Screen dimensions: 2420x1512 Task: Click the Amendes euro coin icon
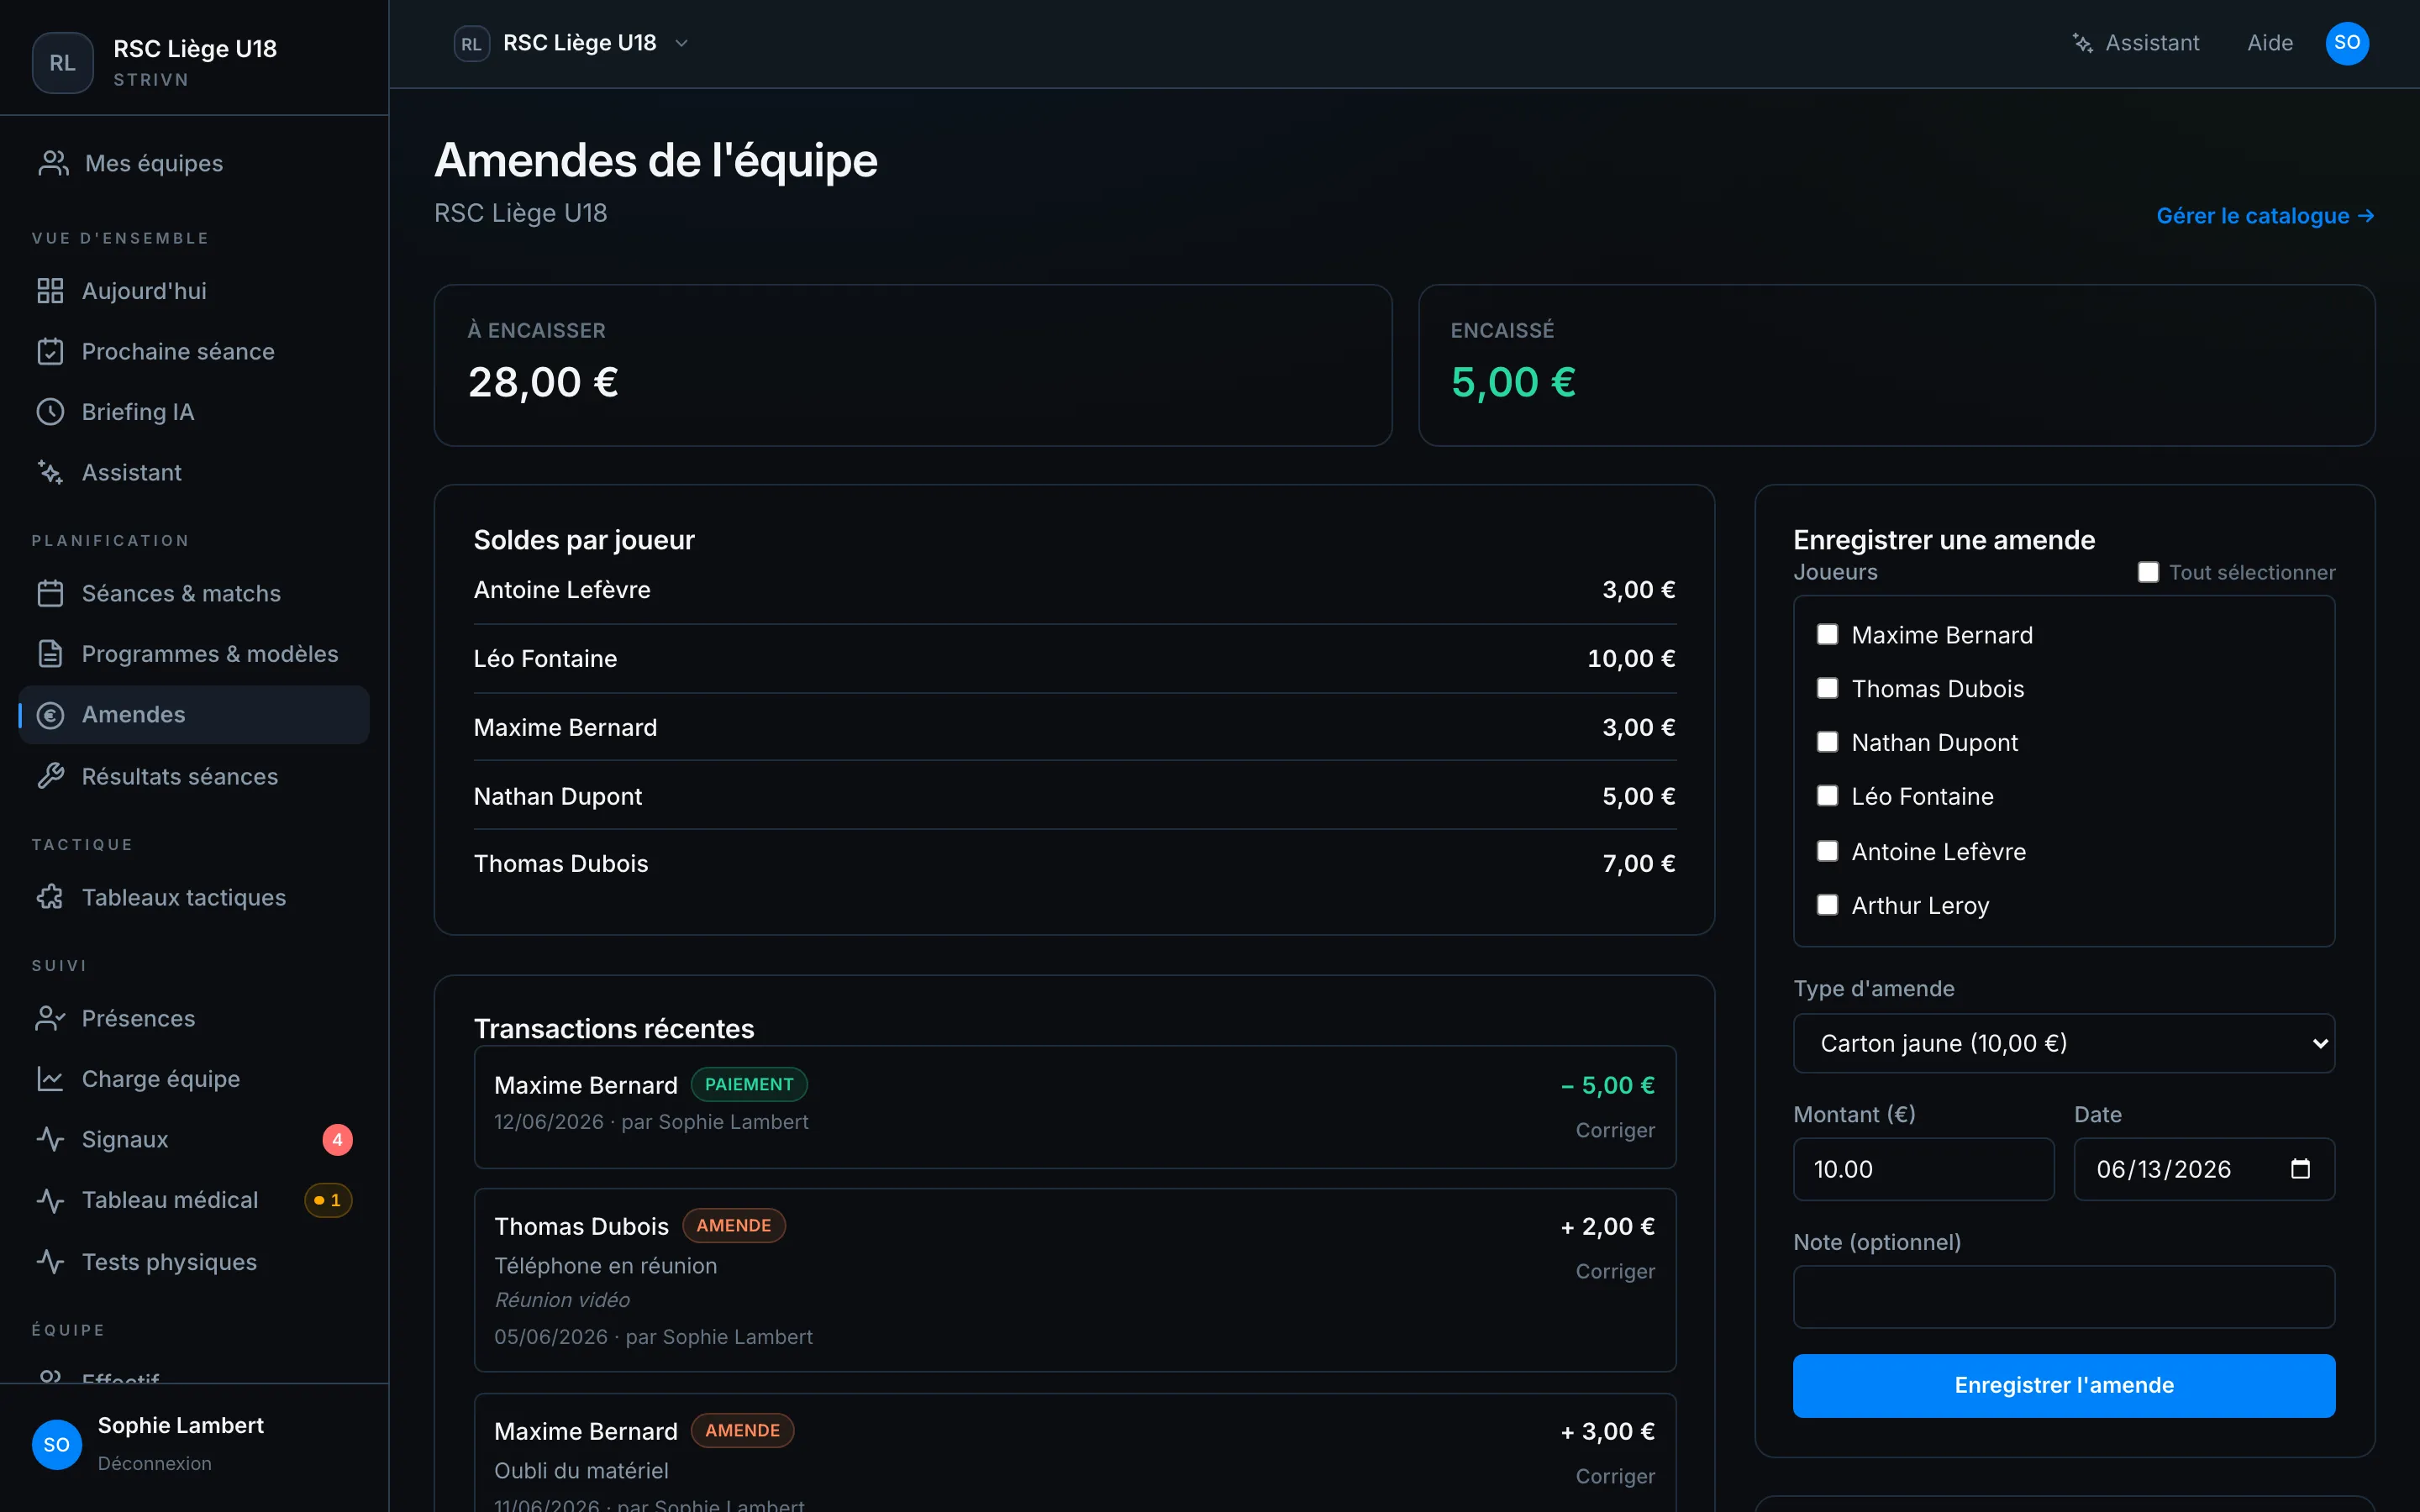pos(50,715)
